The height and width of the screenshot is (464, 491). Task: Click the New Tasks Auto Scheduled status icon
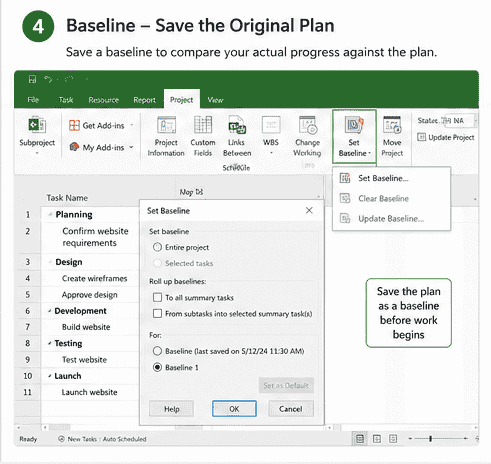[61, 439]
